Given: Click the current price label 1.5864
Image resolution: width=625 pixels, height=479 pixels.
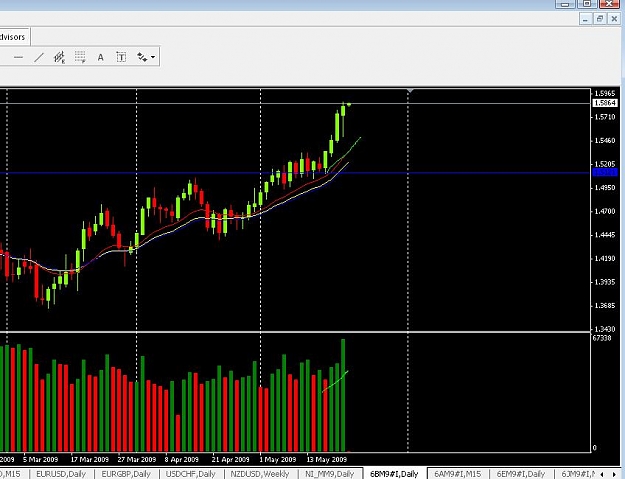Looking at the screenshot, I should (x=605, y=103).
